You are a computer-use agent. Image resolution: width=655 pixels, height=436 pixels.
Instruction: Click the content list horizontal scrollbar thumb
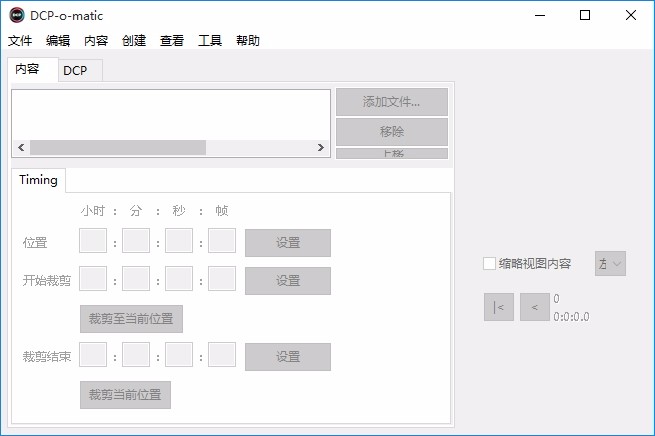(118, 147)
